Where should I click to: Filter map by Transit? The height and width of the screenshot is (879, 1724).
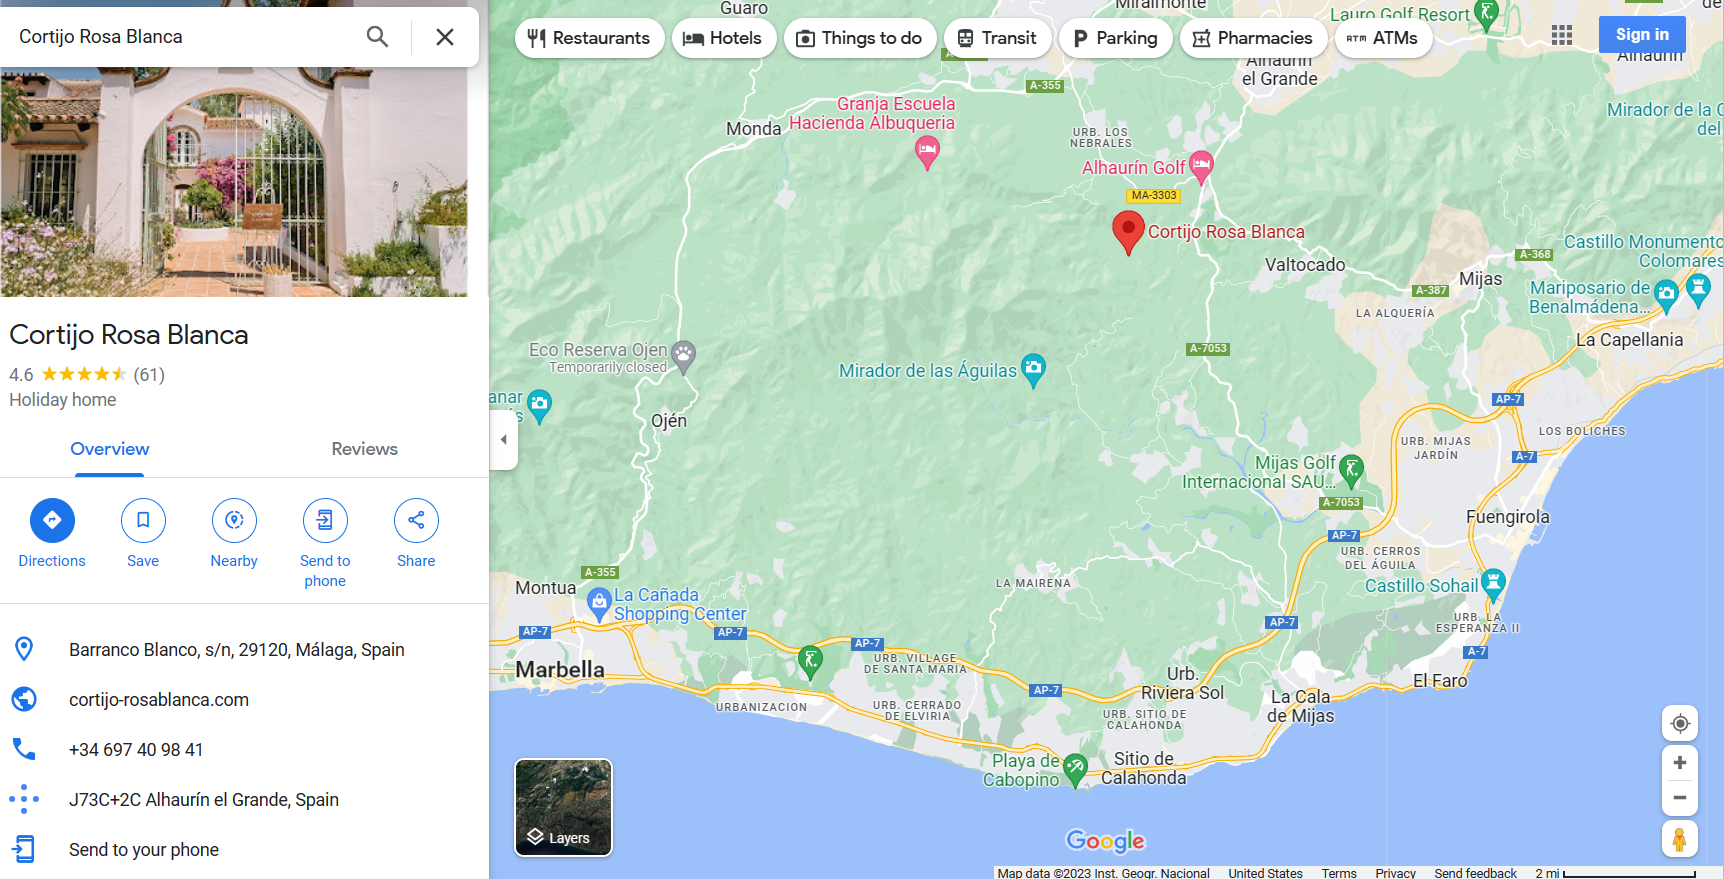(x=997, y=38)
